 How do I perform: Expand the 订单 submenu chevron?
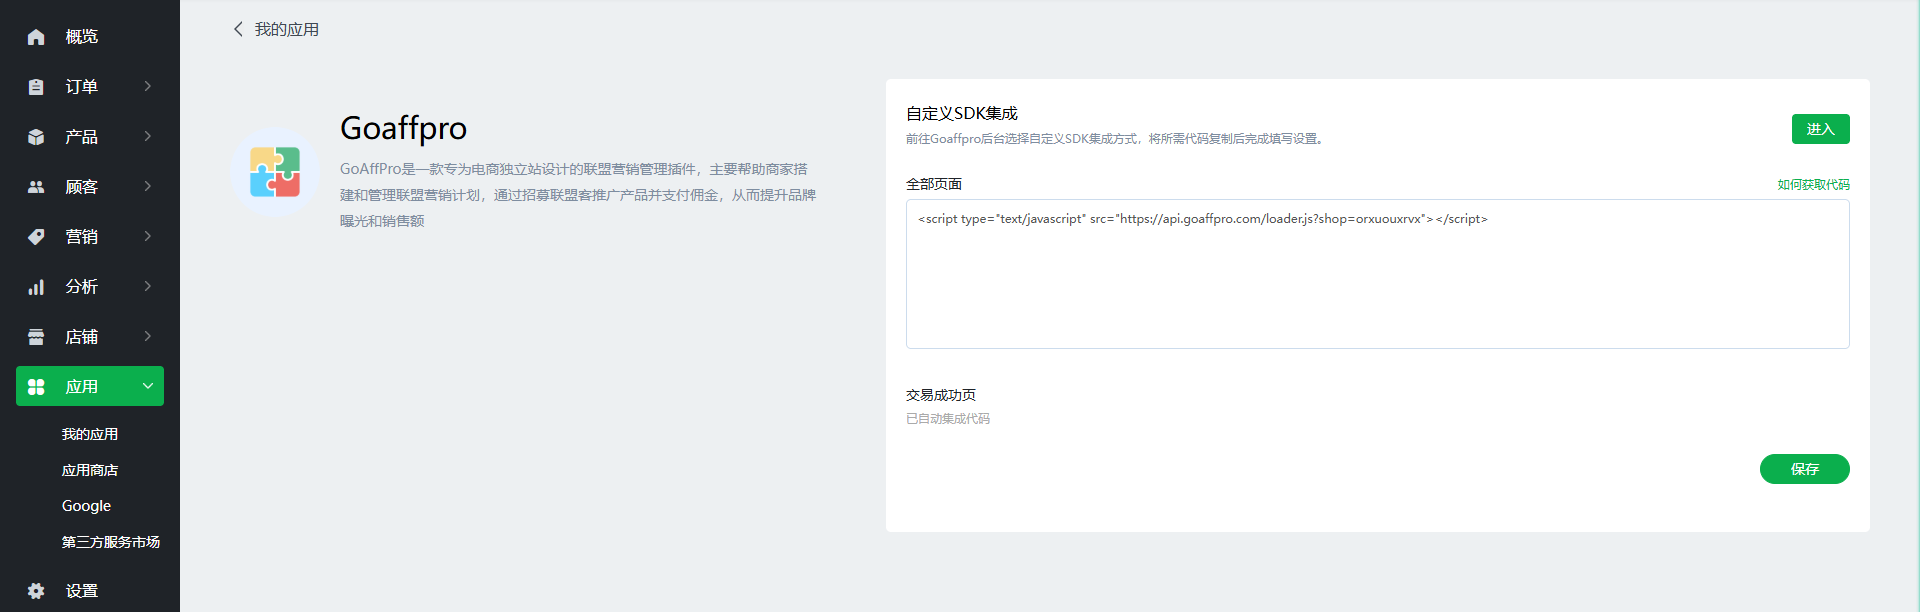tap(148, 86)
